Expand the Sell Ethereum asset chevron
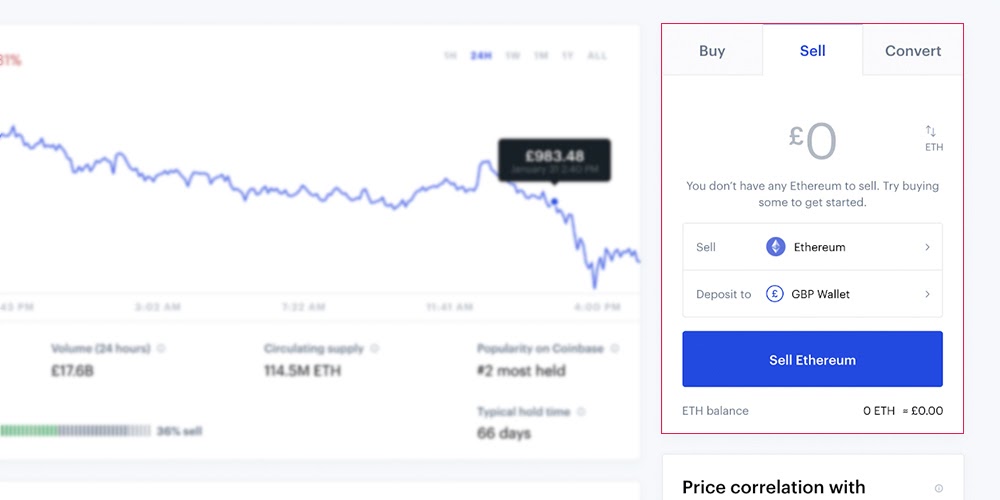Viewport: 1000px width, 500px height. point(927,247)
